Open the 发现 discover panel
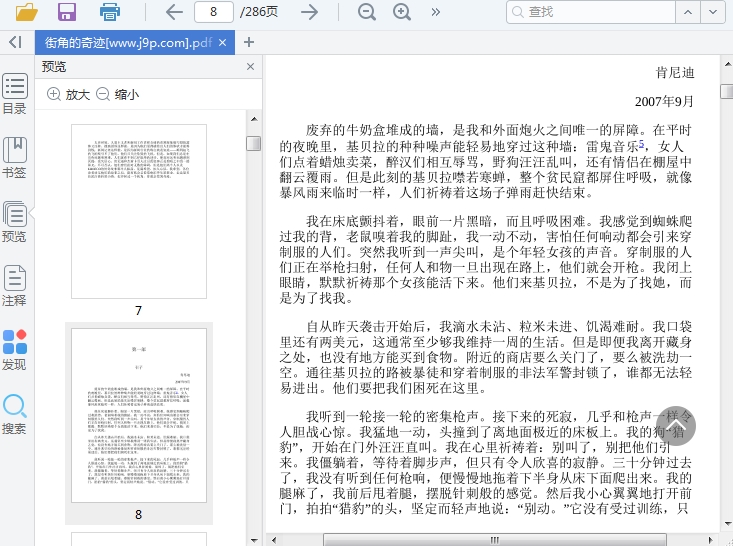733x546 pixels. (x=14, y=350)
